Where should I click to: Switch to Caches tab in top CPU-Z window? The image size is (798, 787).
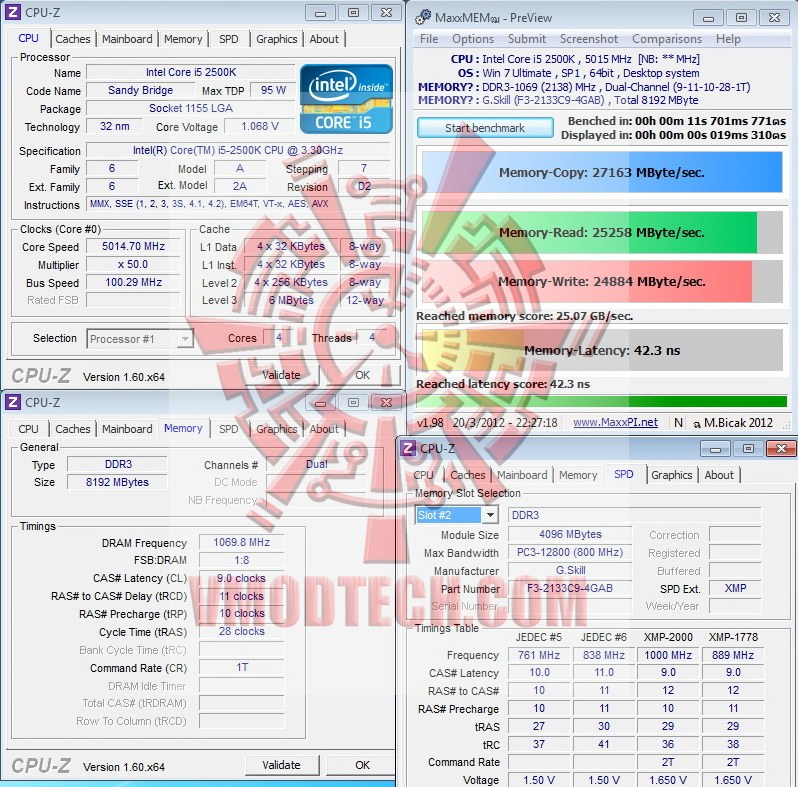coord(72,39)
